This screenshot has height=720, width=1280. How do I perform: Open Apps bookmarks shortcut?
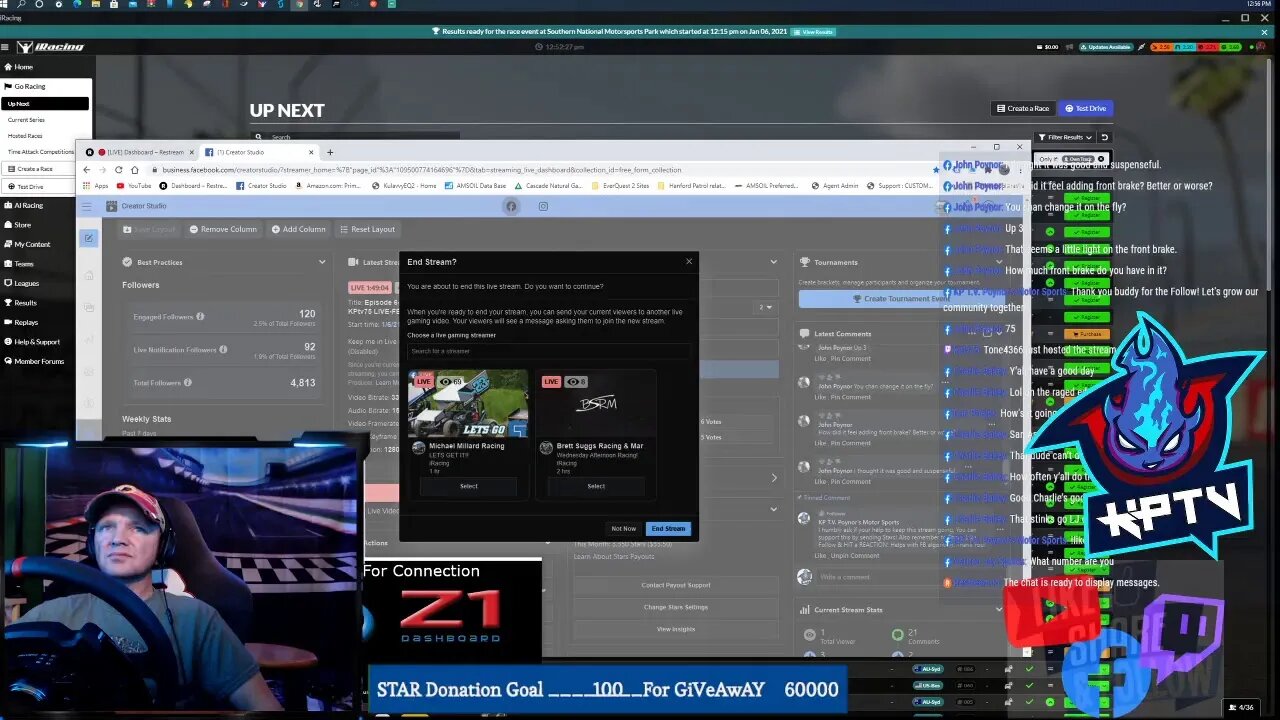[96, 185]
